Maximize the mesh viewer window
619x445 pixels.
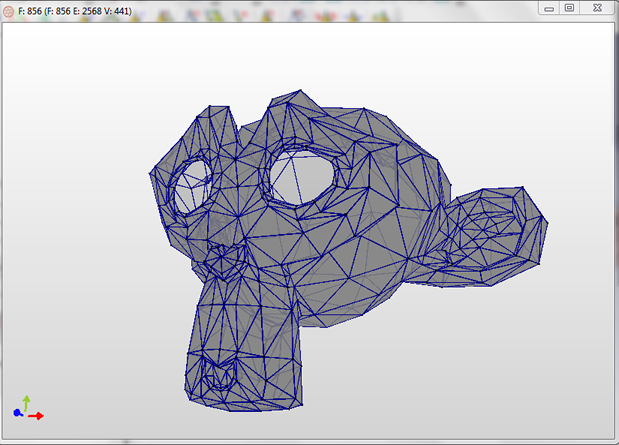tap(569, 8)
